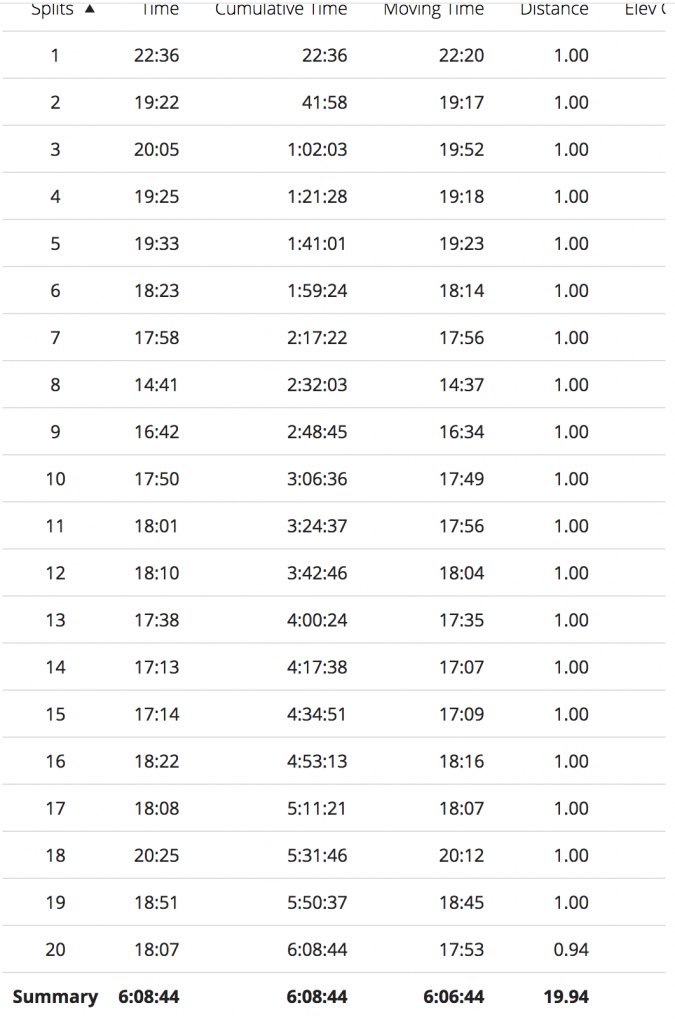
Task: Sort by the Splits column header
Action: 52,8
